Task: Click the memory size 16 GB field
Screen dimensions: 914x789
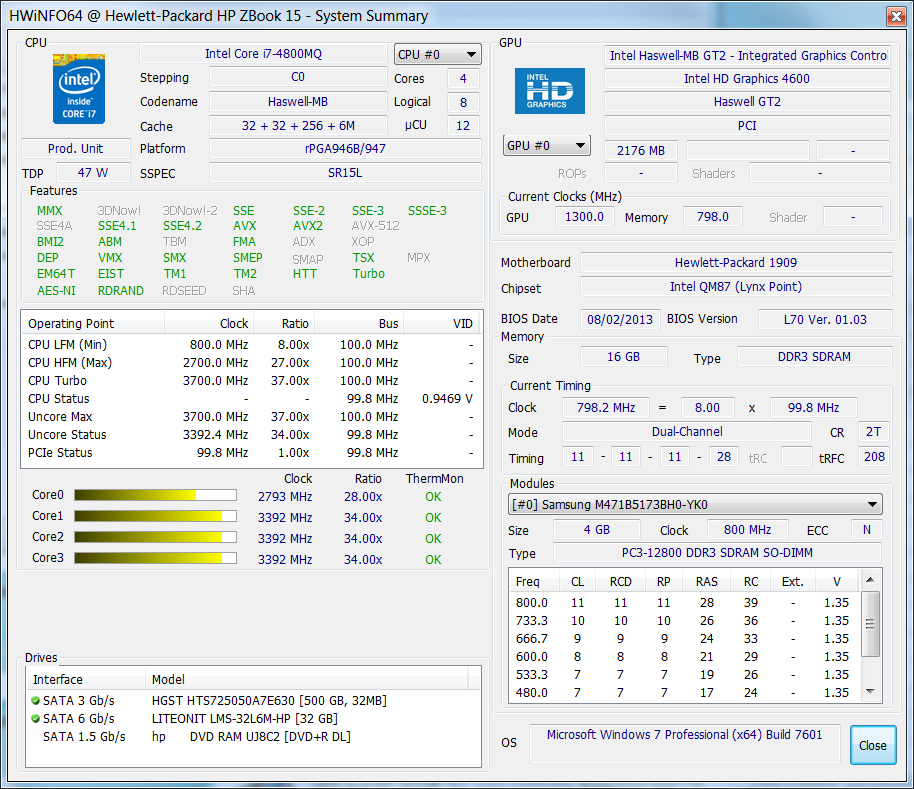Action: (624, 357)
